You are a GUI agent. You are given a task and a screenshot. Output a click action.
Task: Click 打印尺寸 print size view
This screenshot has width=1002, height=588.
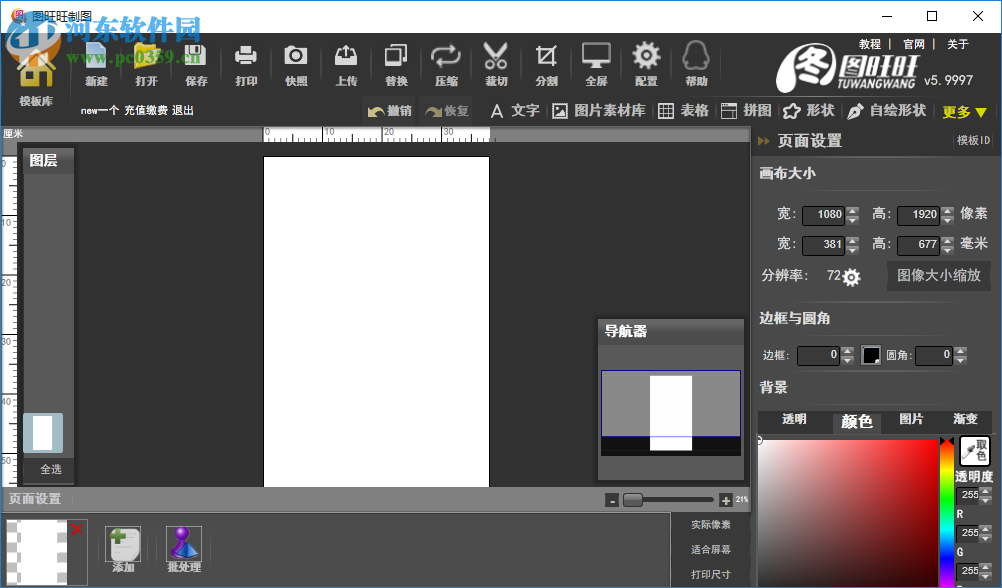pyautogui.click(x=711, y=575)
